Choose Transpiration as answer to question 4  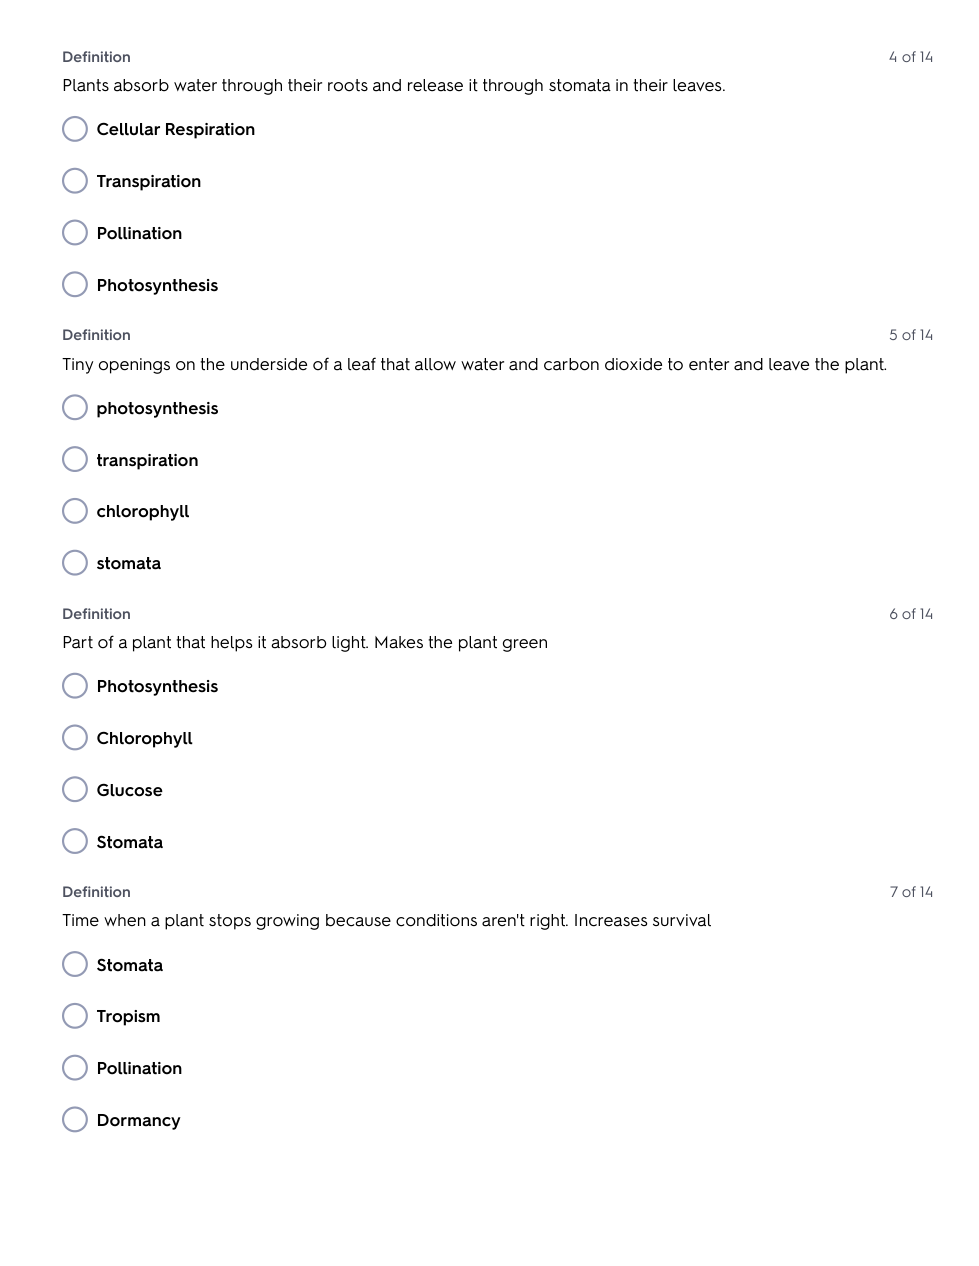click(x=75, y=181)
